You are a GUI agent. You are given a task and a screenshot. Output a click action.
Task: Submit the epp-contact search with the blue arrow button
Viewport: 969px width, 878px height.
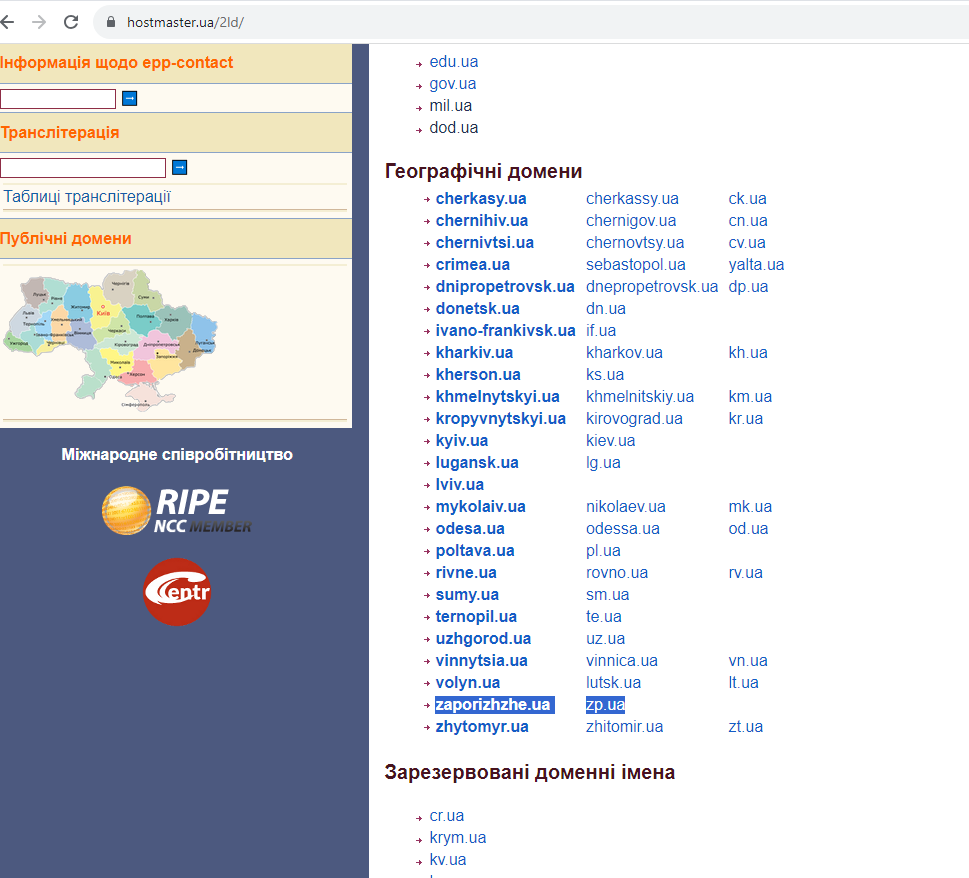pyautogui.click(x=129, y=98)
